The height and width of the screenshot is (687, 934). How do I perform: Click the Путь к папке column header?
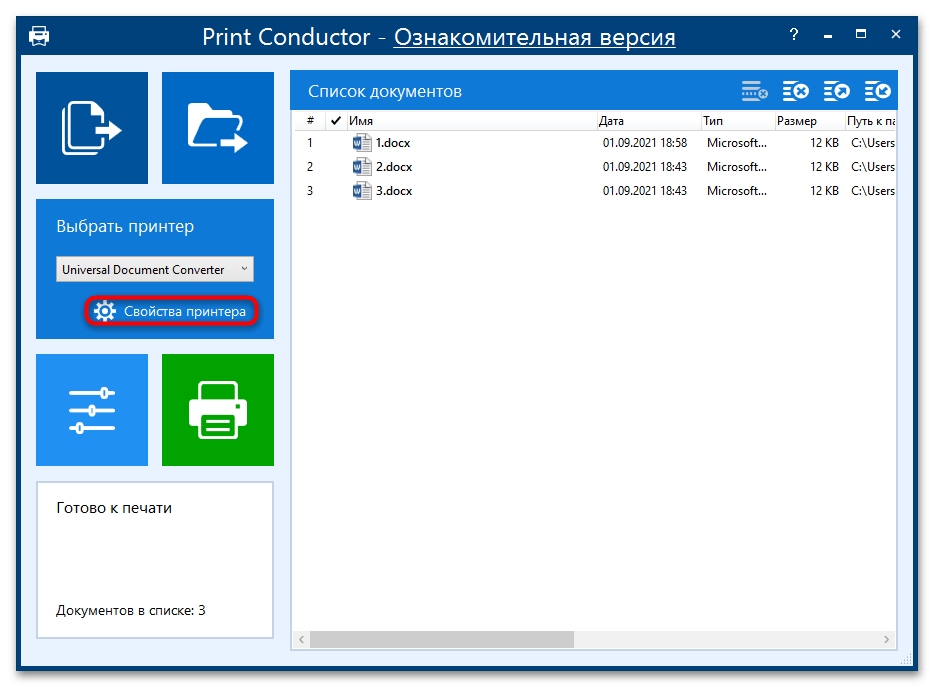click(871, 121)
